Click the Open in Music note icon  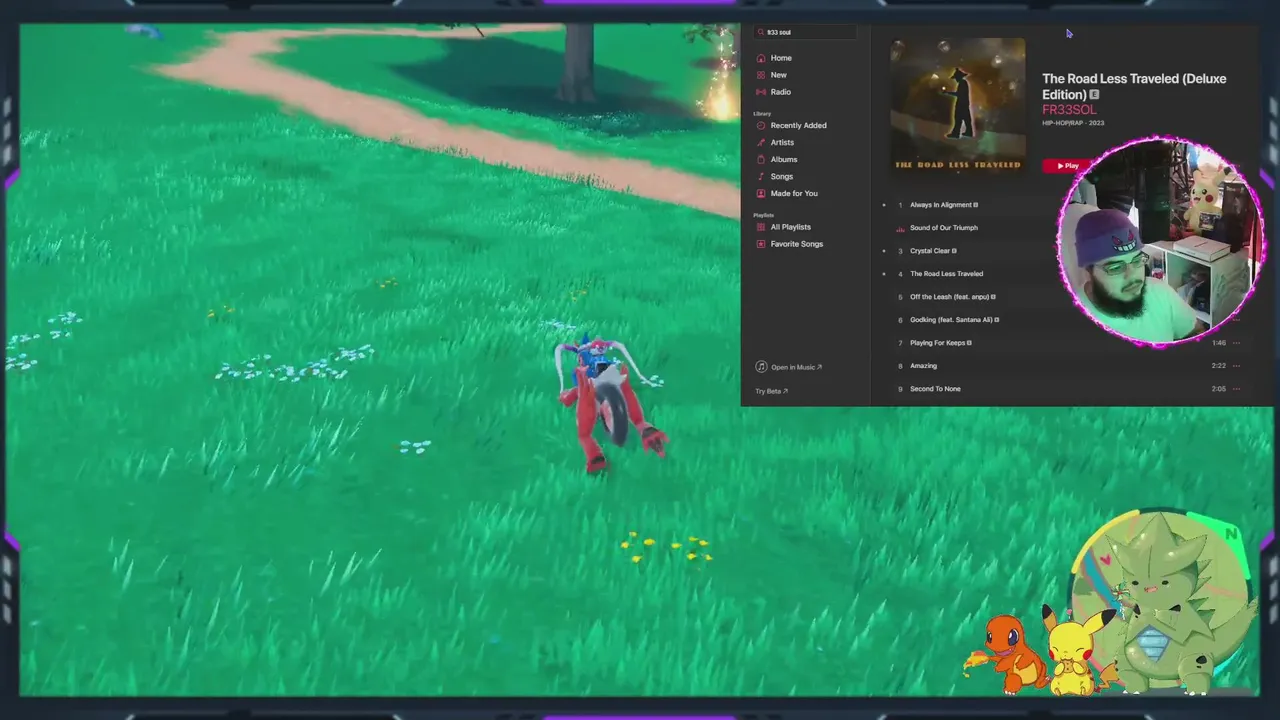click(x=761, y=367)
